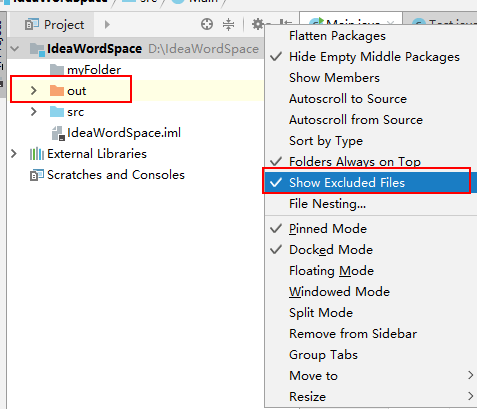Open the Project panel settings gear icon
This screenshot has width=477, height=409.
(x=258, y=24)
